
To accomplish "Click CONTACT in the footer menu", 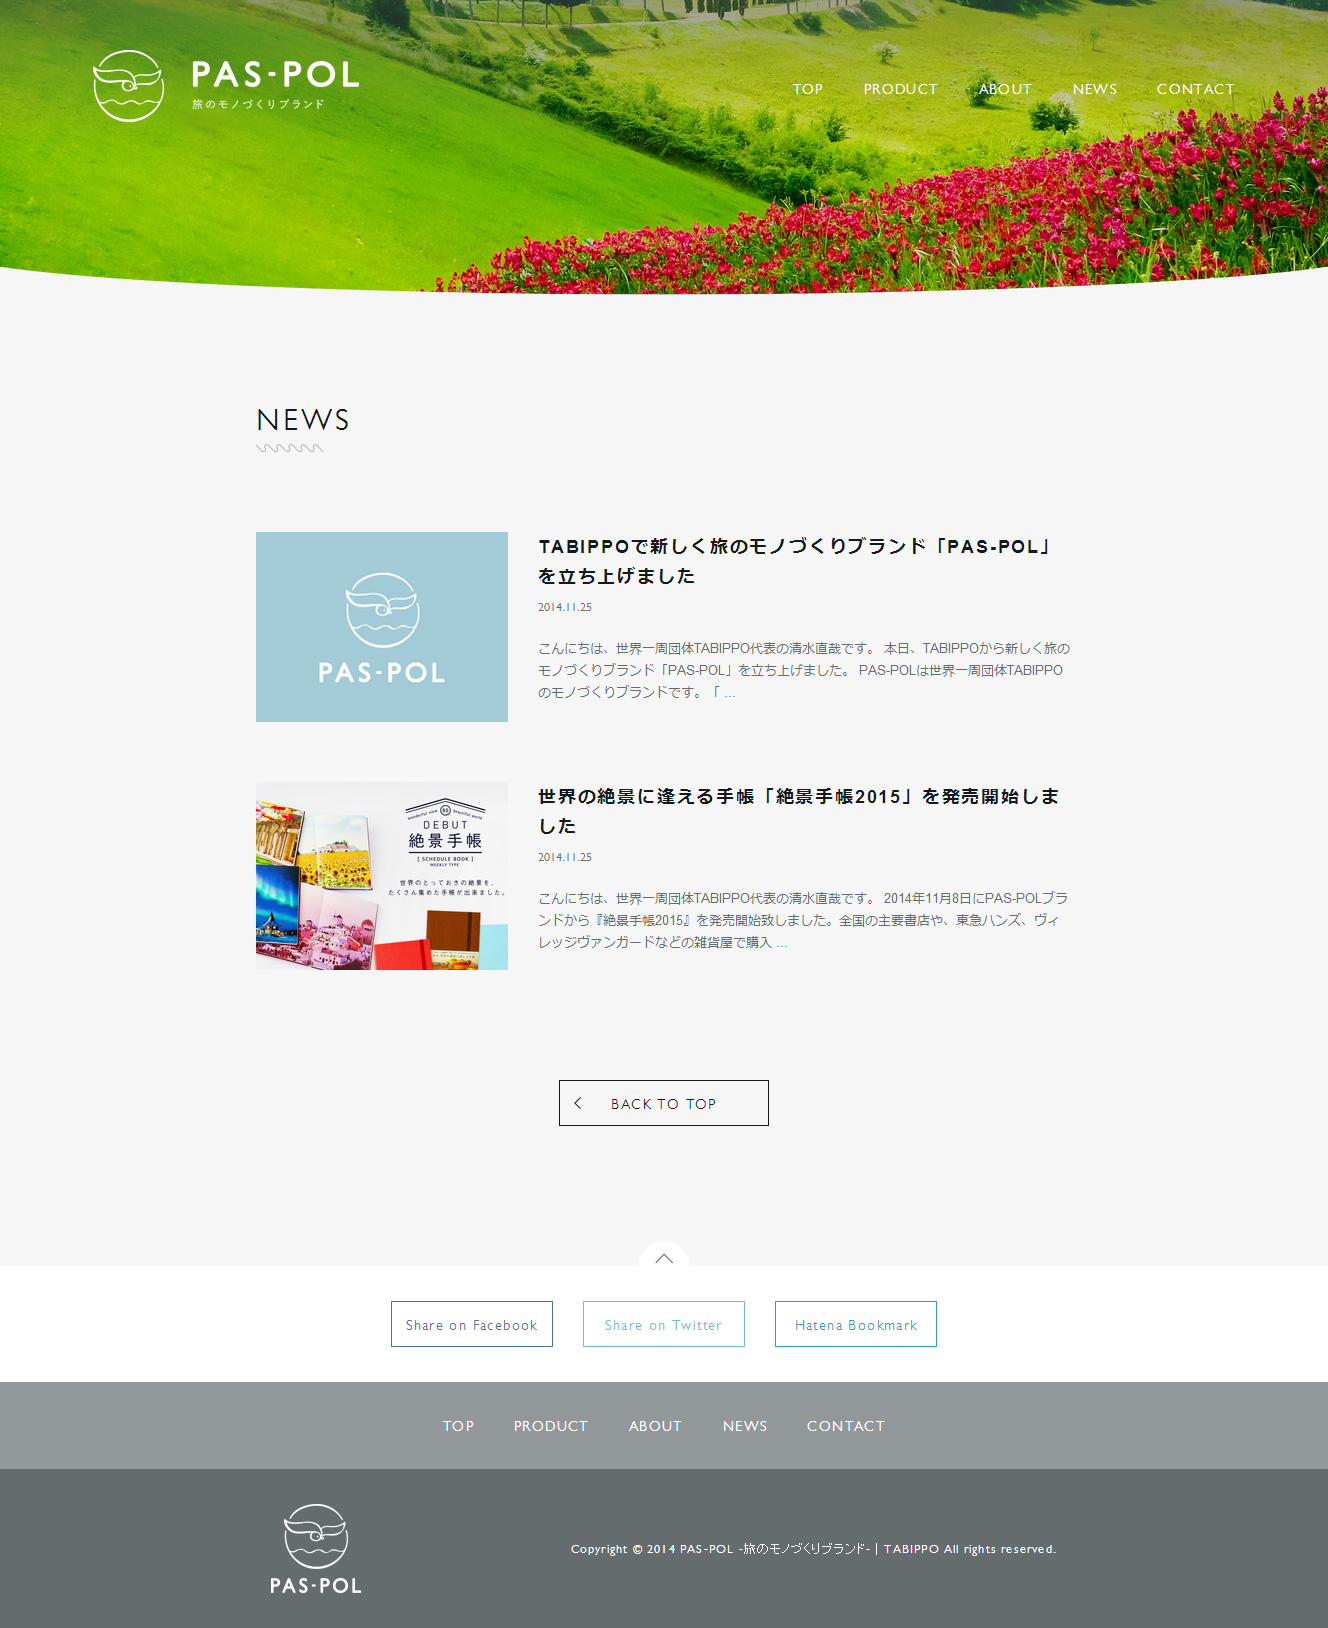I will pos(845,1426).
